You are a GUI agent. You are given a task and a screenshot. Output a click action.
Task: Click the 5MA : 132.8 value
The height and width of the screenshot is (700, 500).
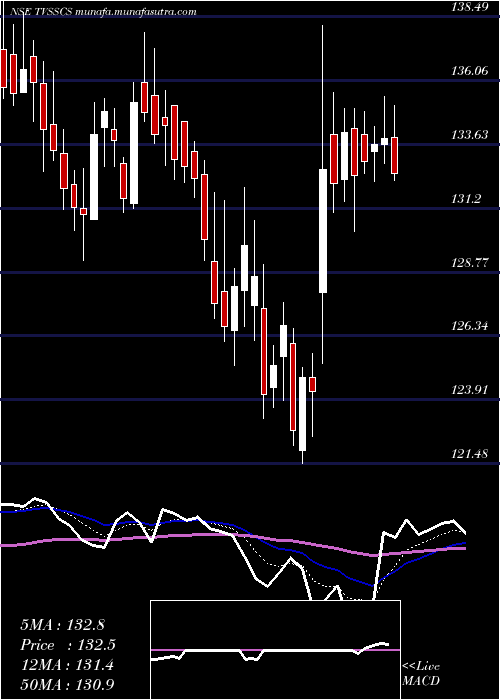coord(62,625)
